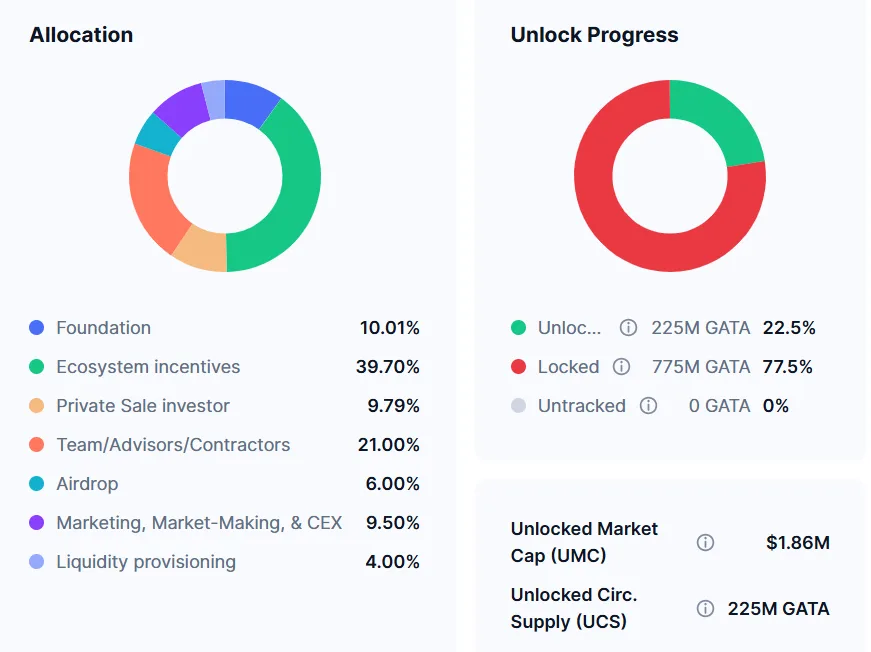Toggle the Foundation legend dot

click(x=37, y=328)
